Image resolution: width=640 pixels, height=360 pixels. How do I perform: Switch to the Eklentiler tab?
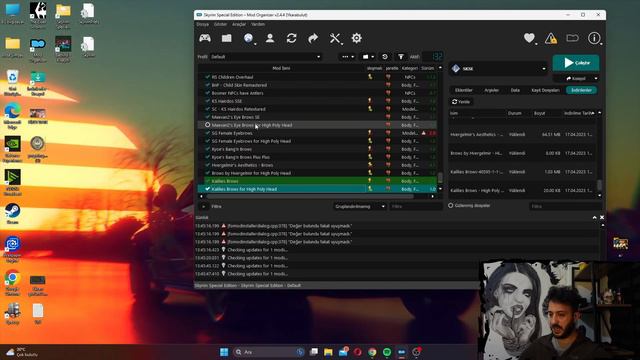pyautogui.click(x=464, y=90)
